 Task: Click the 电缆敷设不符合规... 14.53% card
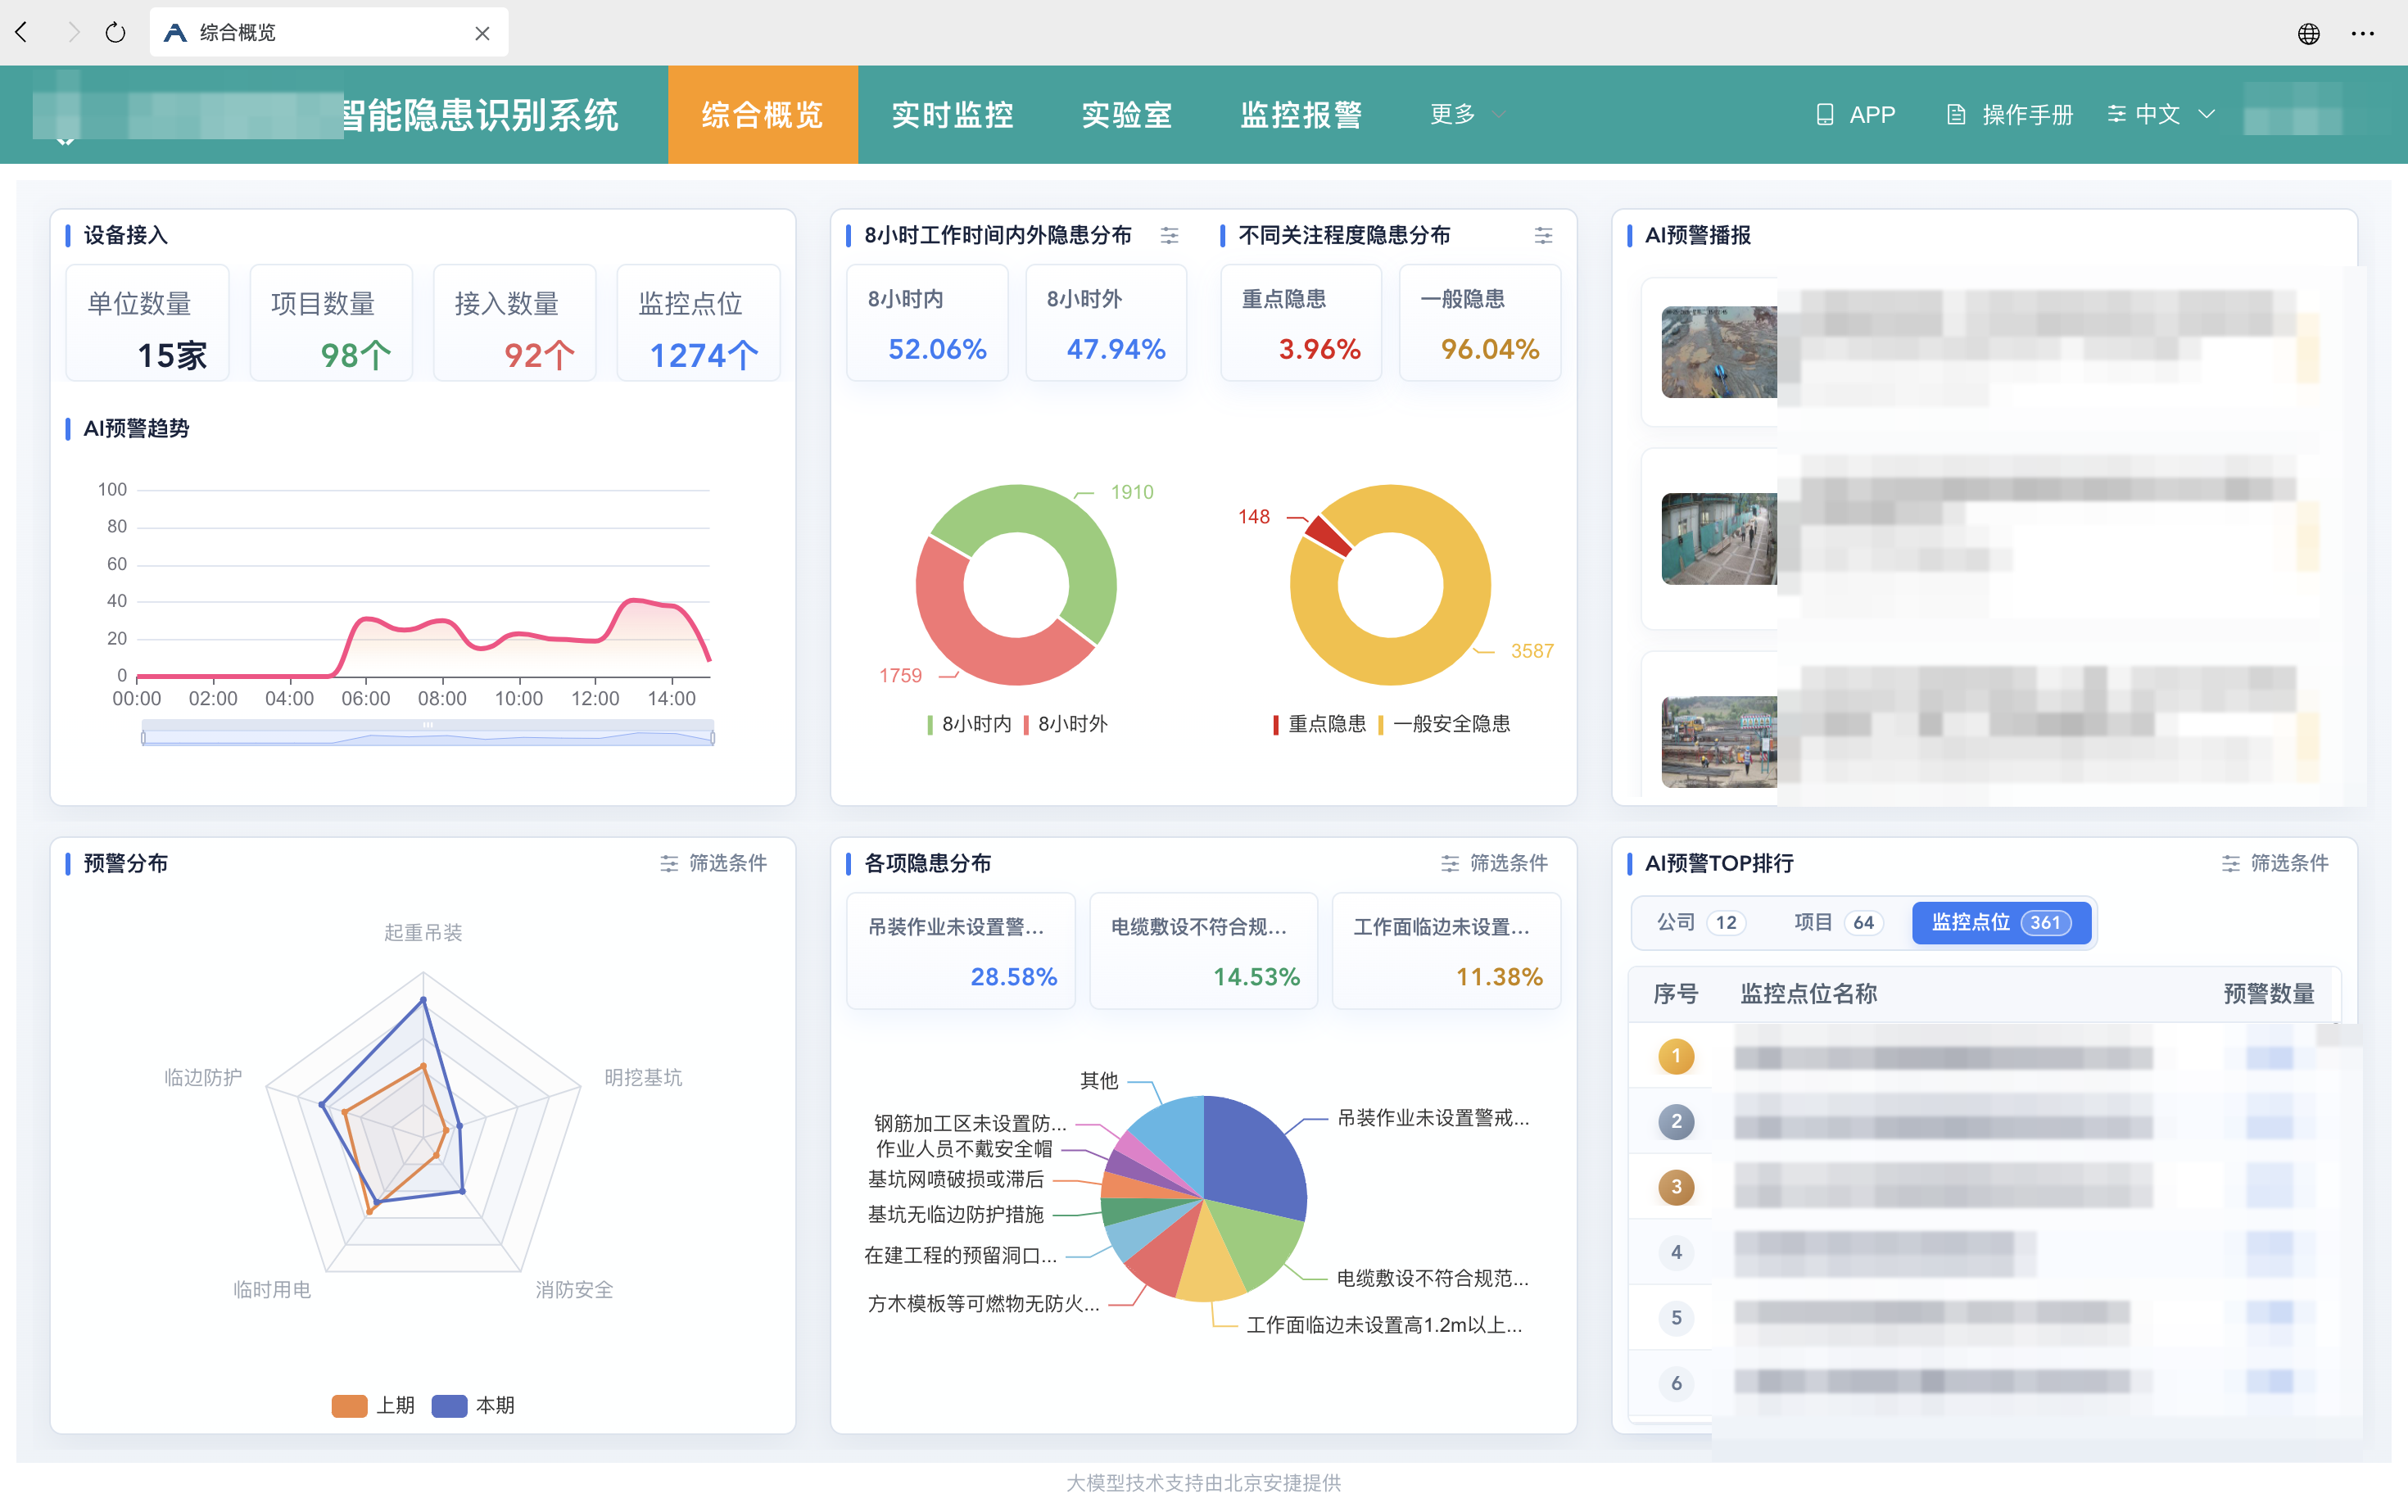[1204, 951]
